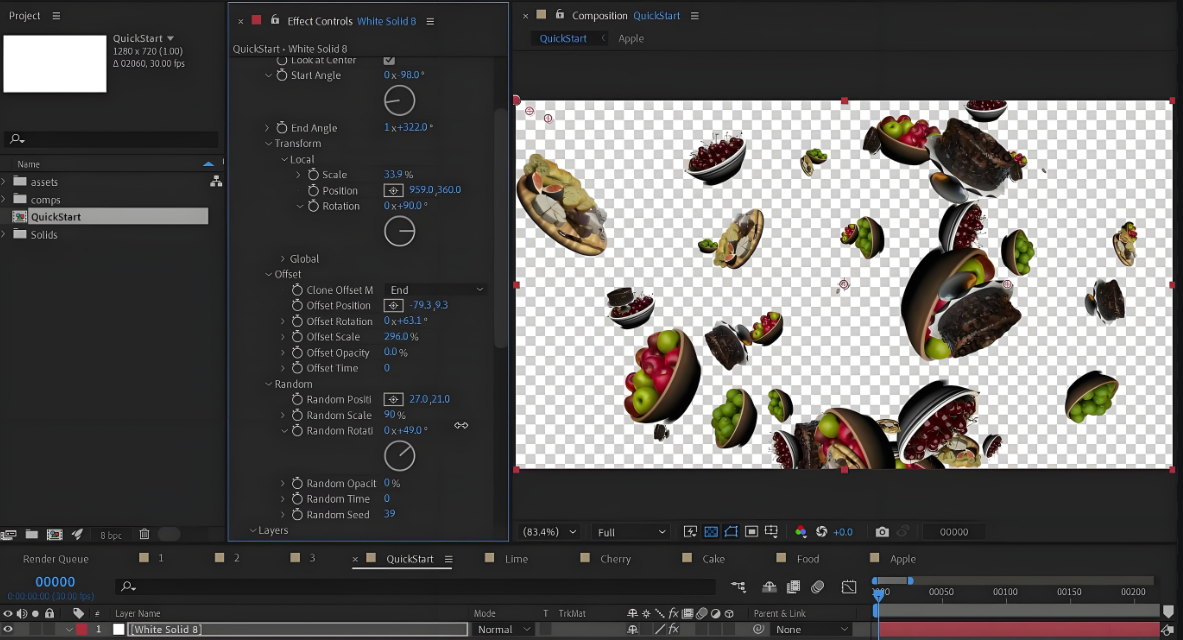Open the project flowchart icon beside Name column
This screenshot has width=1183, height=640.
click(x=216, y=181)
